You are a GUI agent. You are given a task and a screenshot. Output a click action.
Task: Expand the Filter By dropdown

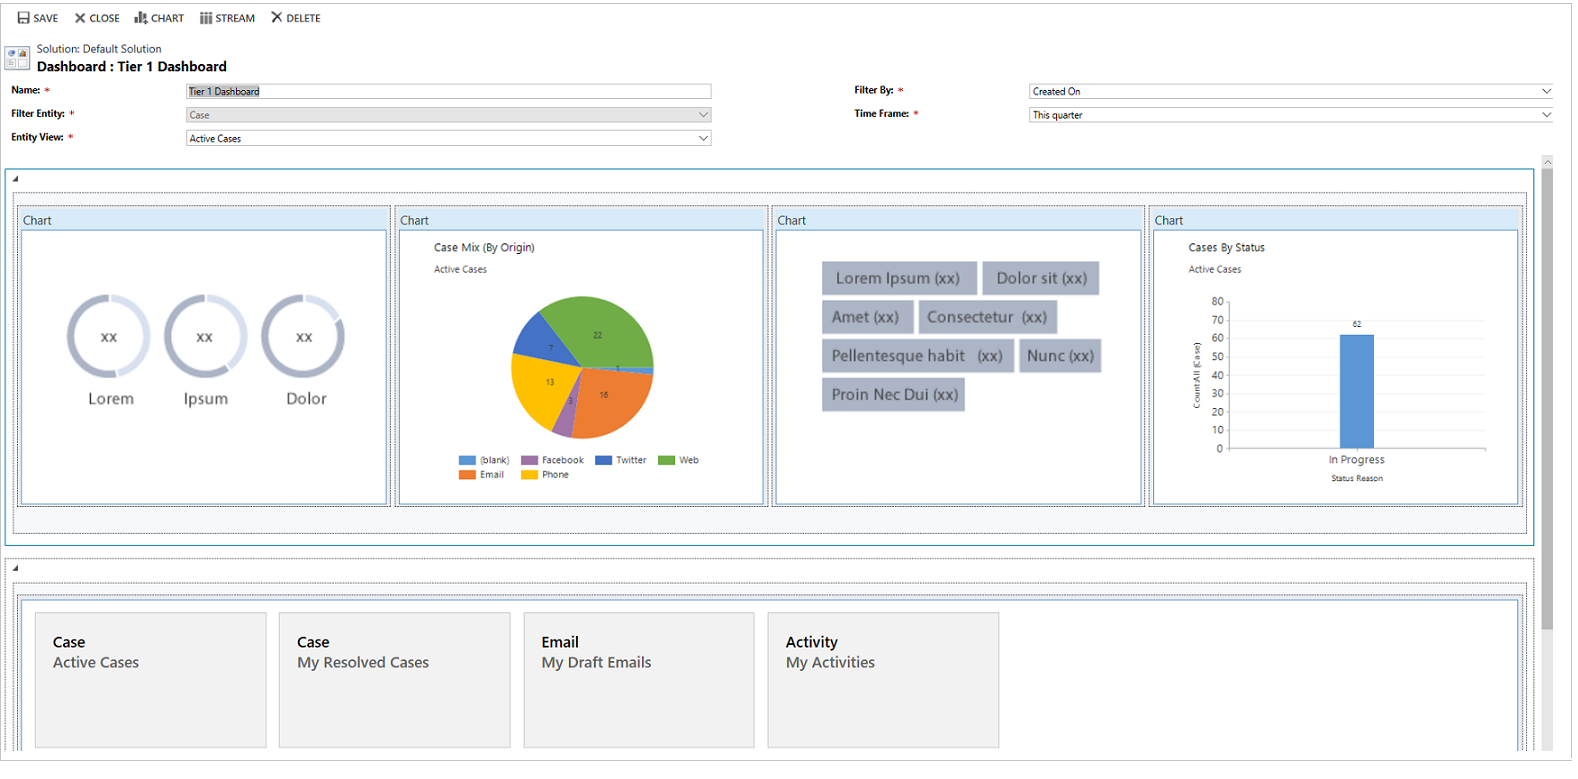(x=1546, y=91)
